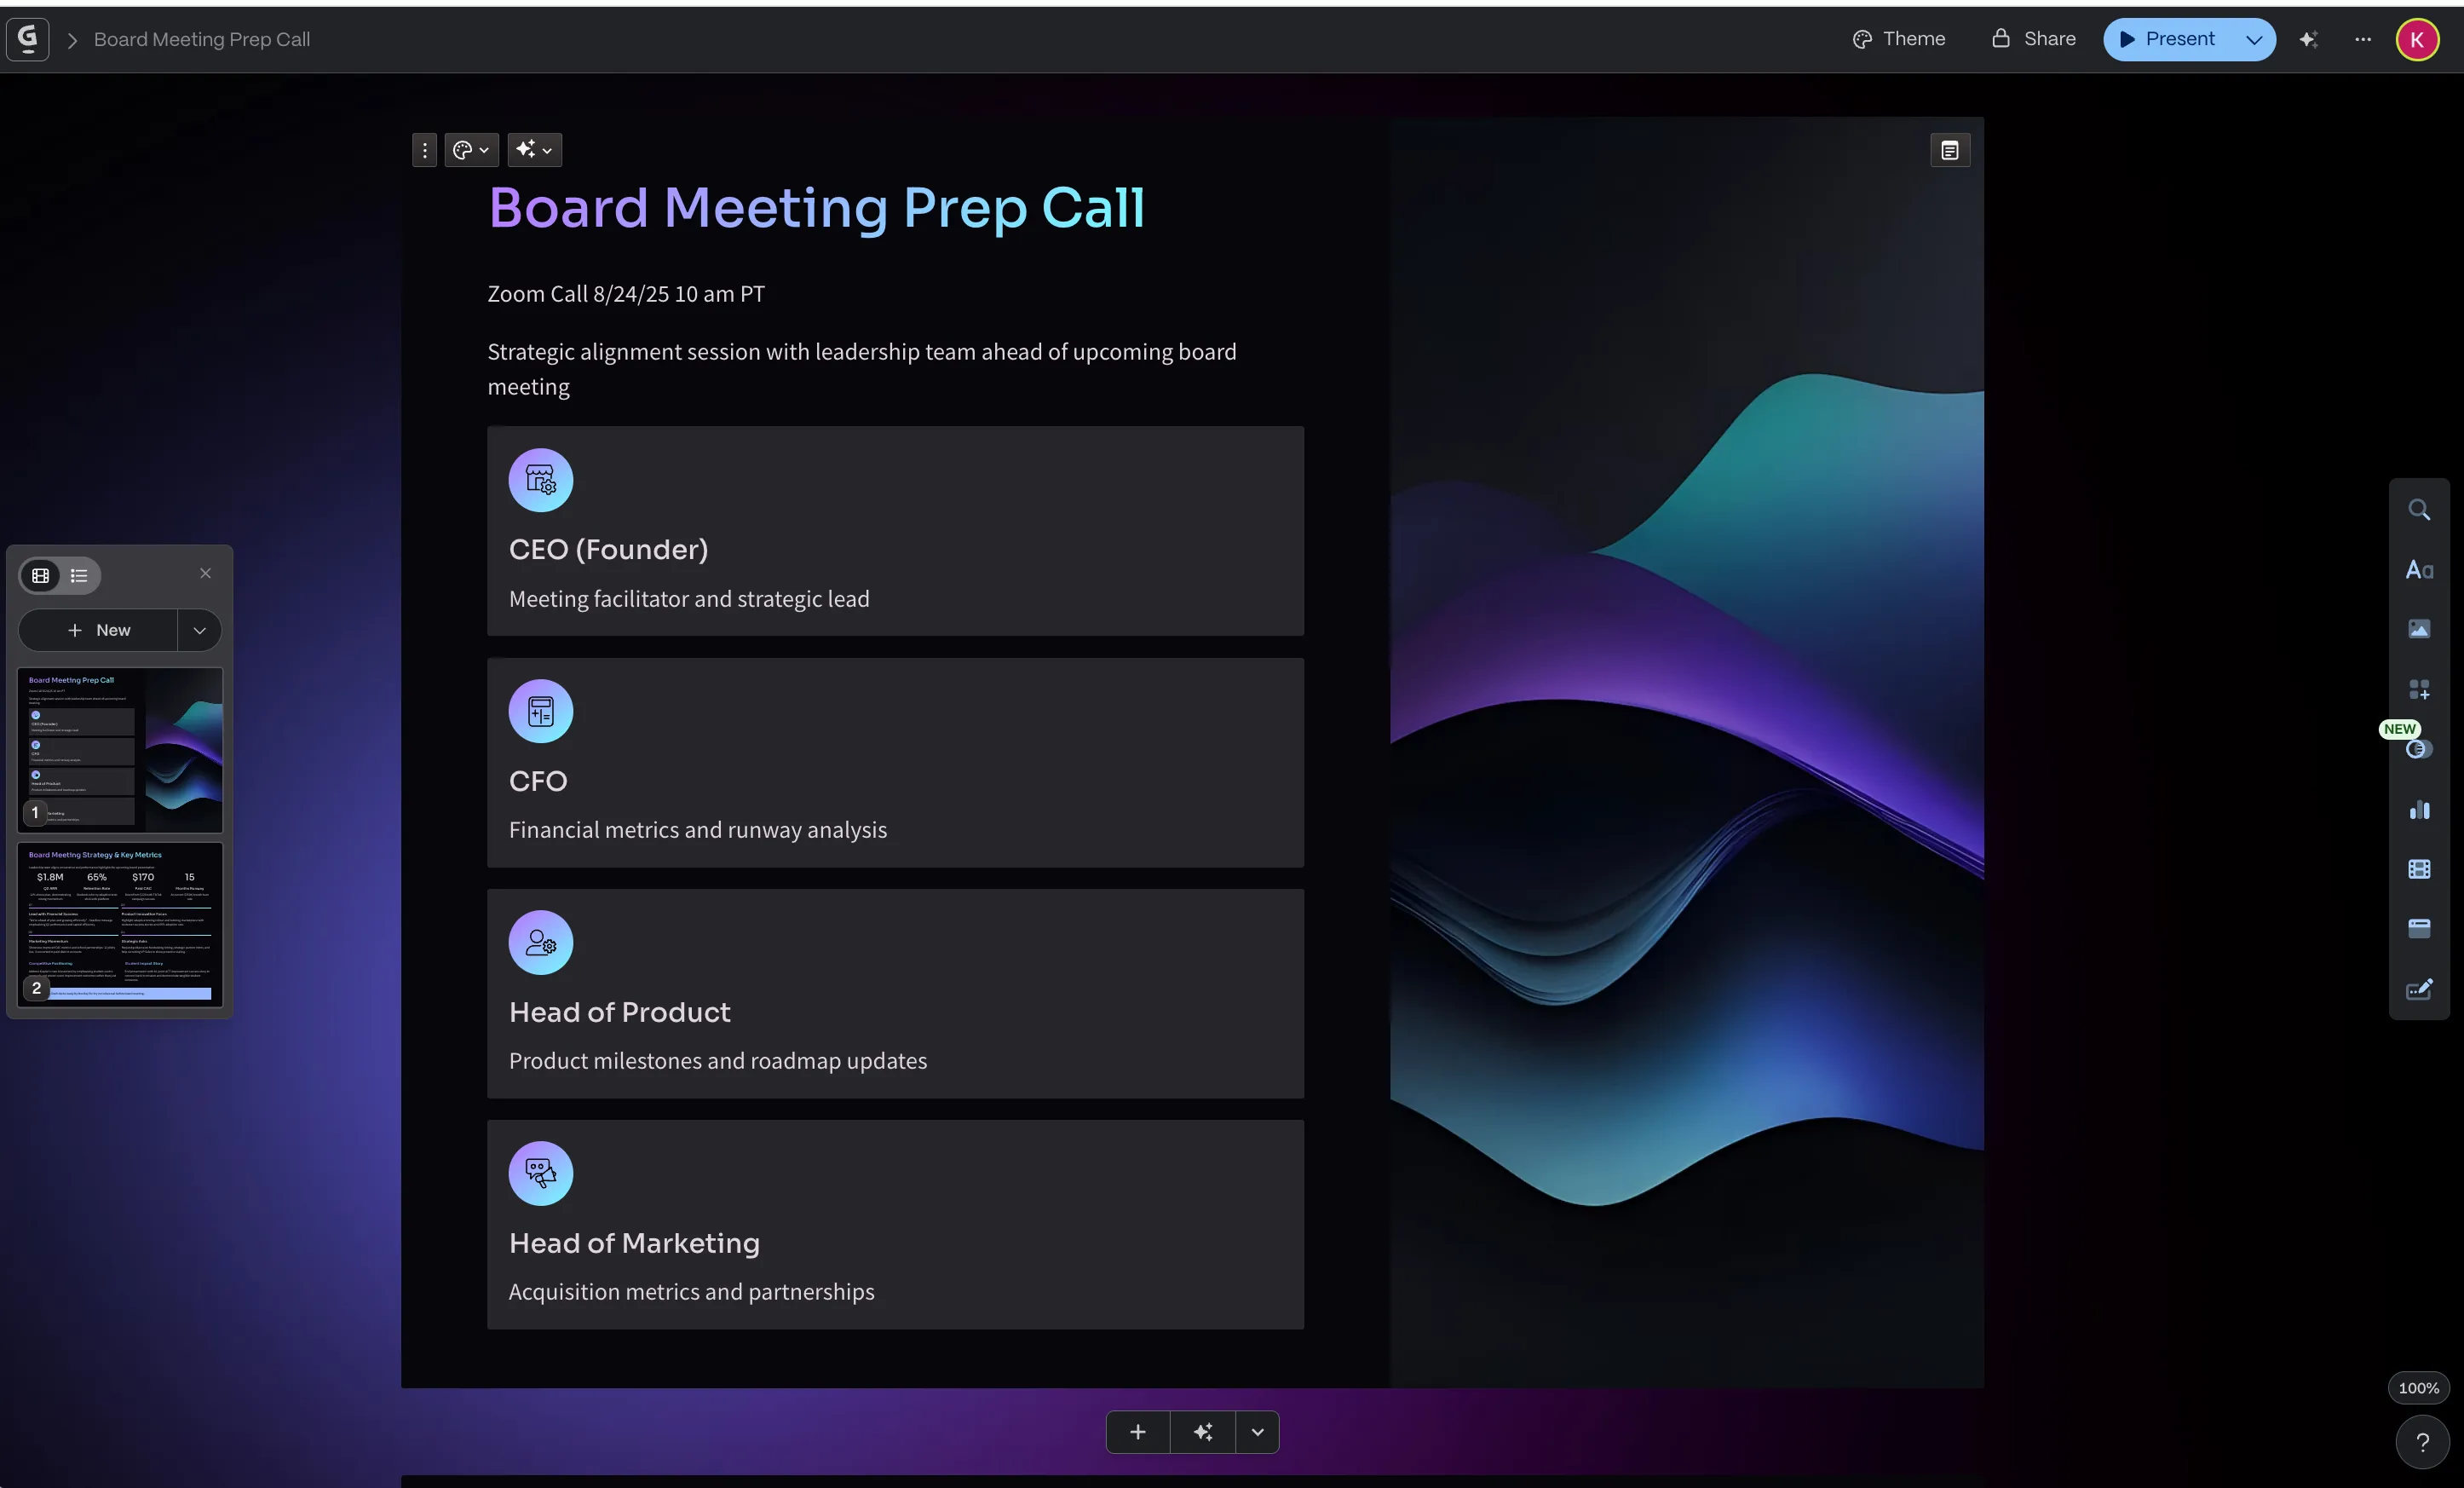Open the speaker notes icon on card
Image resolution: width=2464 pixels, height=1488 pixels.
point(1949,150)
